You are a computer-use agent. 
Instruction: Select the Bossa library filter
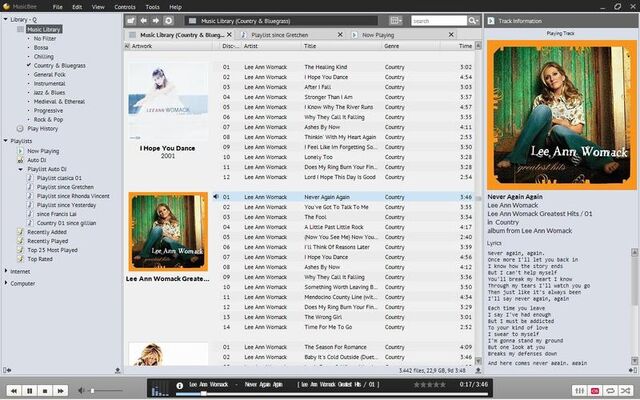(x=41, y=47)
